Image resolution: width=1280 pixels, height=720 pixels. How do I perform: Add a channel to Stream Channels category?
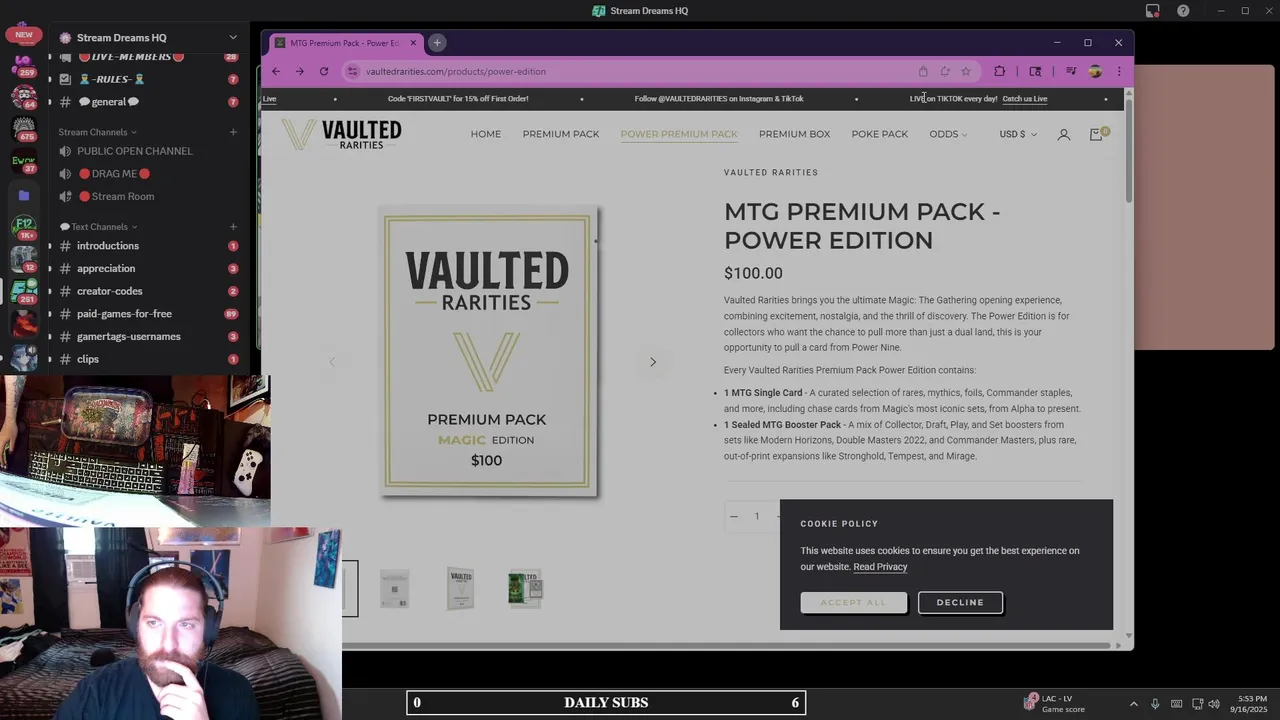(x=233, y=132)
